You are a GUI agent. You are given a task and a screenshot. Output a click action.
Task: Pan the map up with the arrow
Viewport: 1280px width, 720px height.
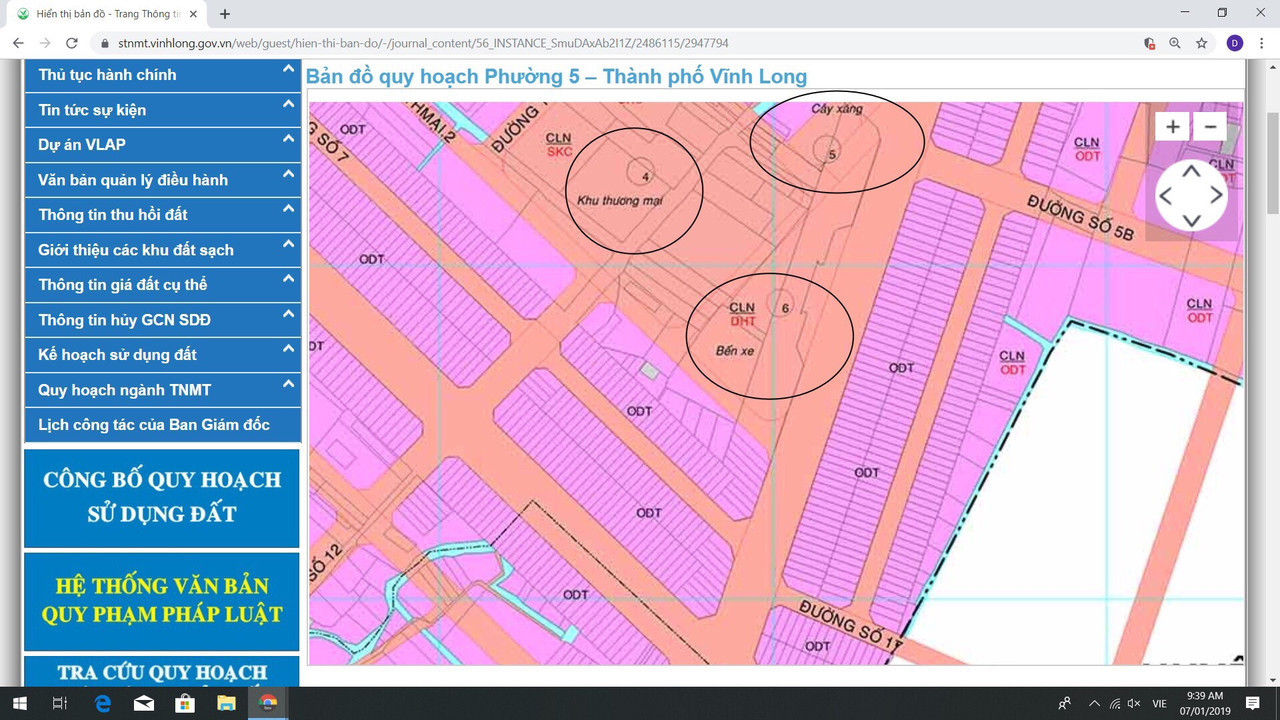click(1191, 171)
